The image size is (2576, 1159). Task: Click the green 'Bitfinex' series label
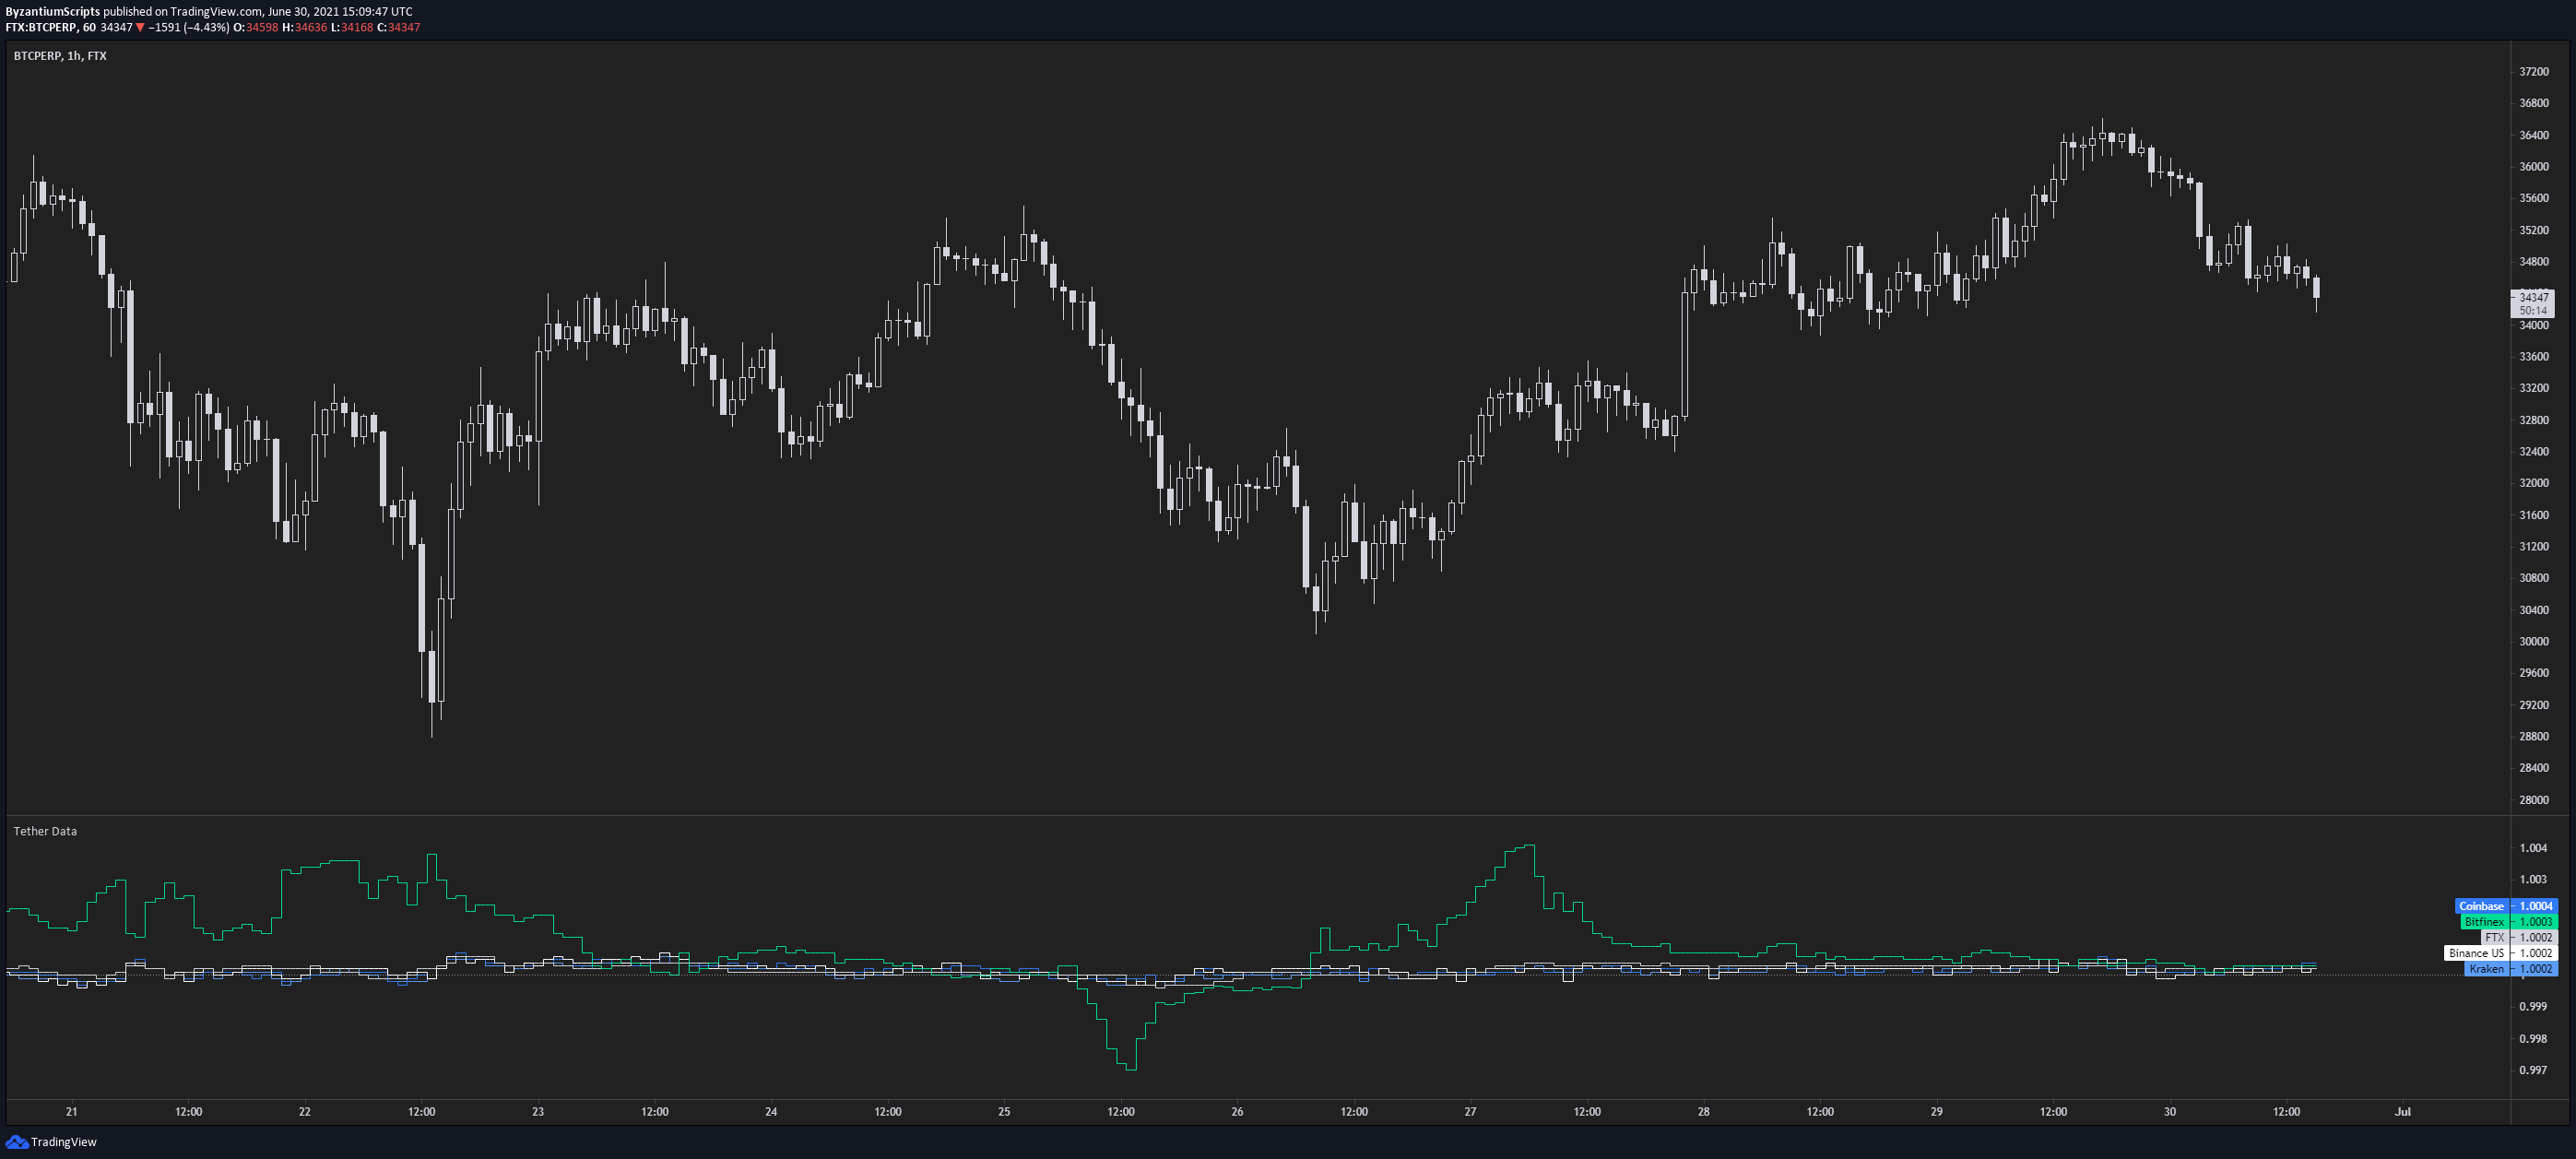pos(2485,922)
